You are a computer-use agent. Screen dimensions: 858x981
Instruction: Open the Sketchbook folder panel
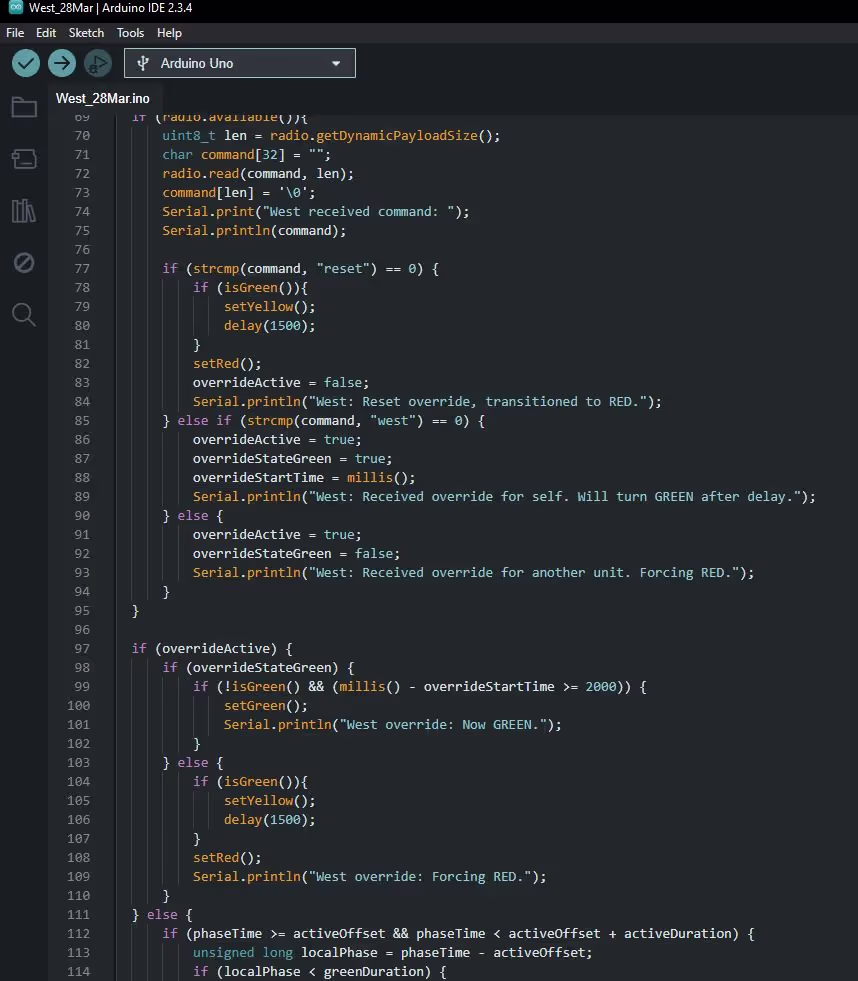[24, 107]
